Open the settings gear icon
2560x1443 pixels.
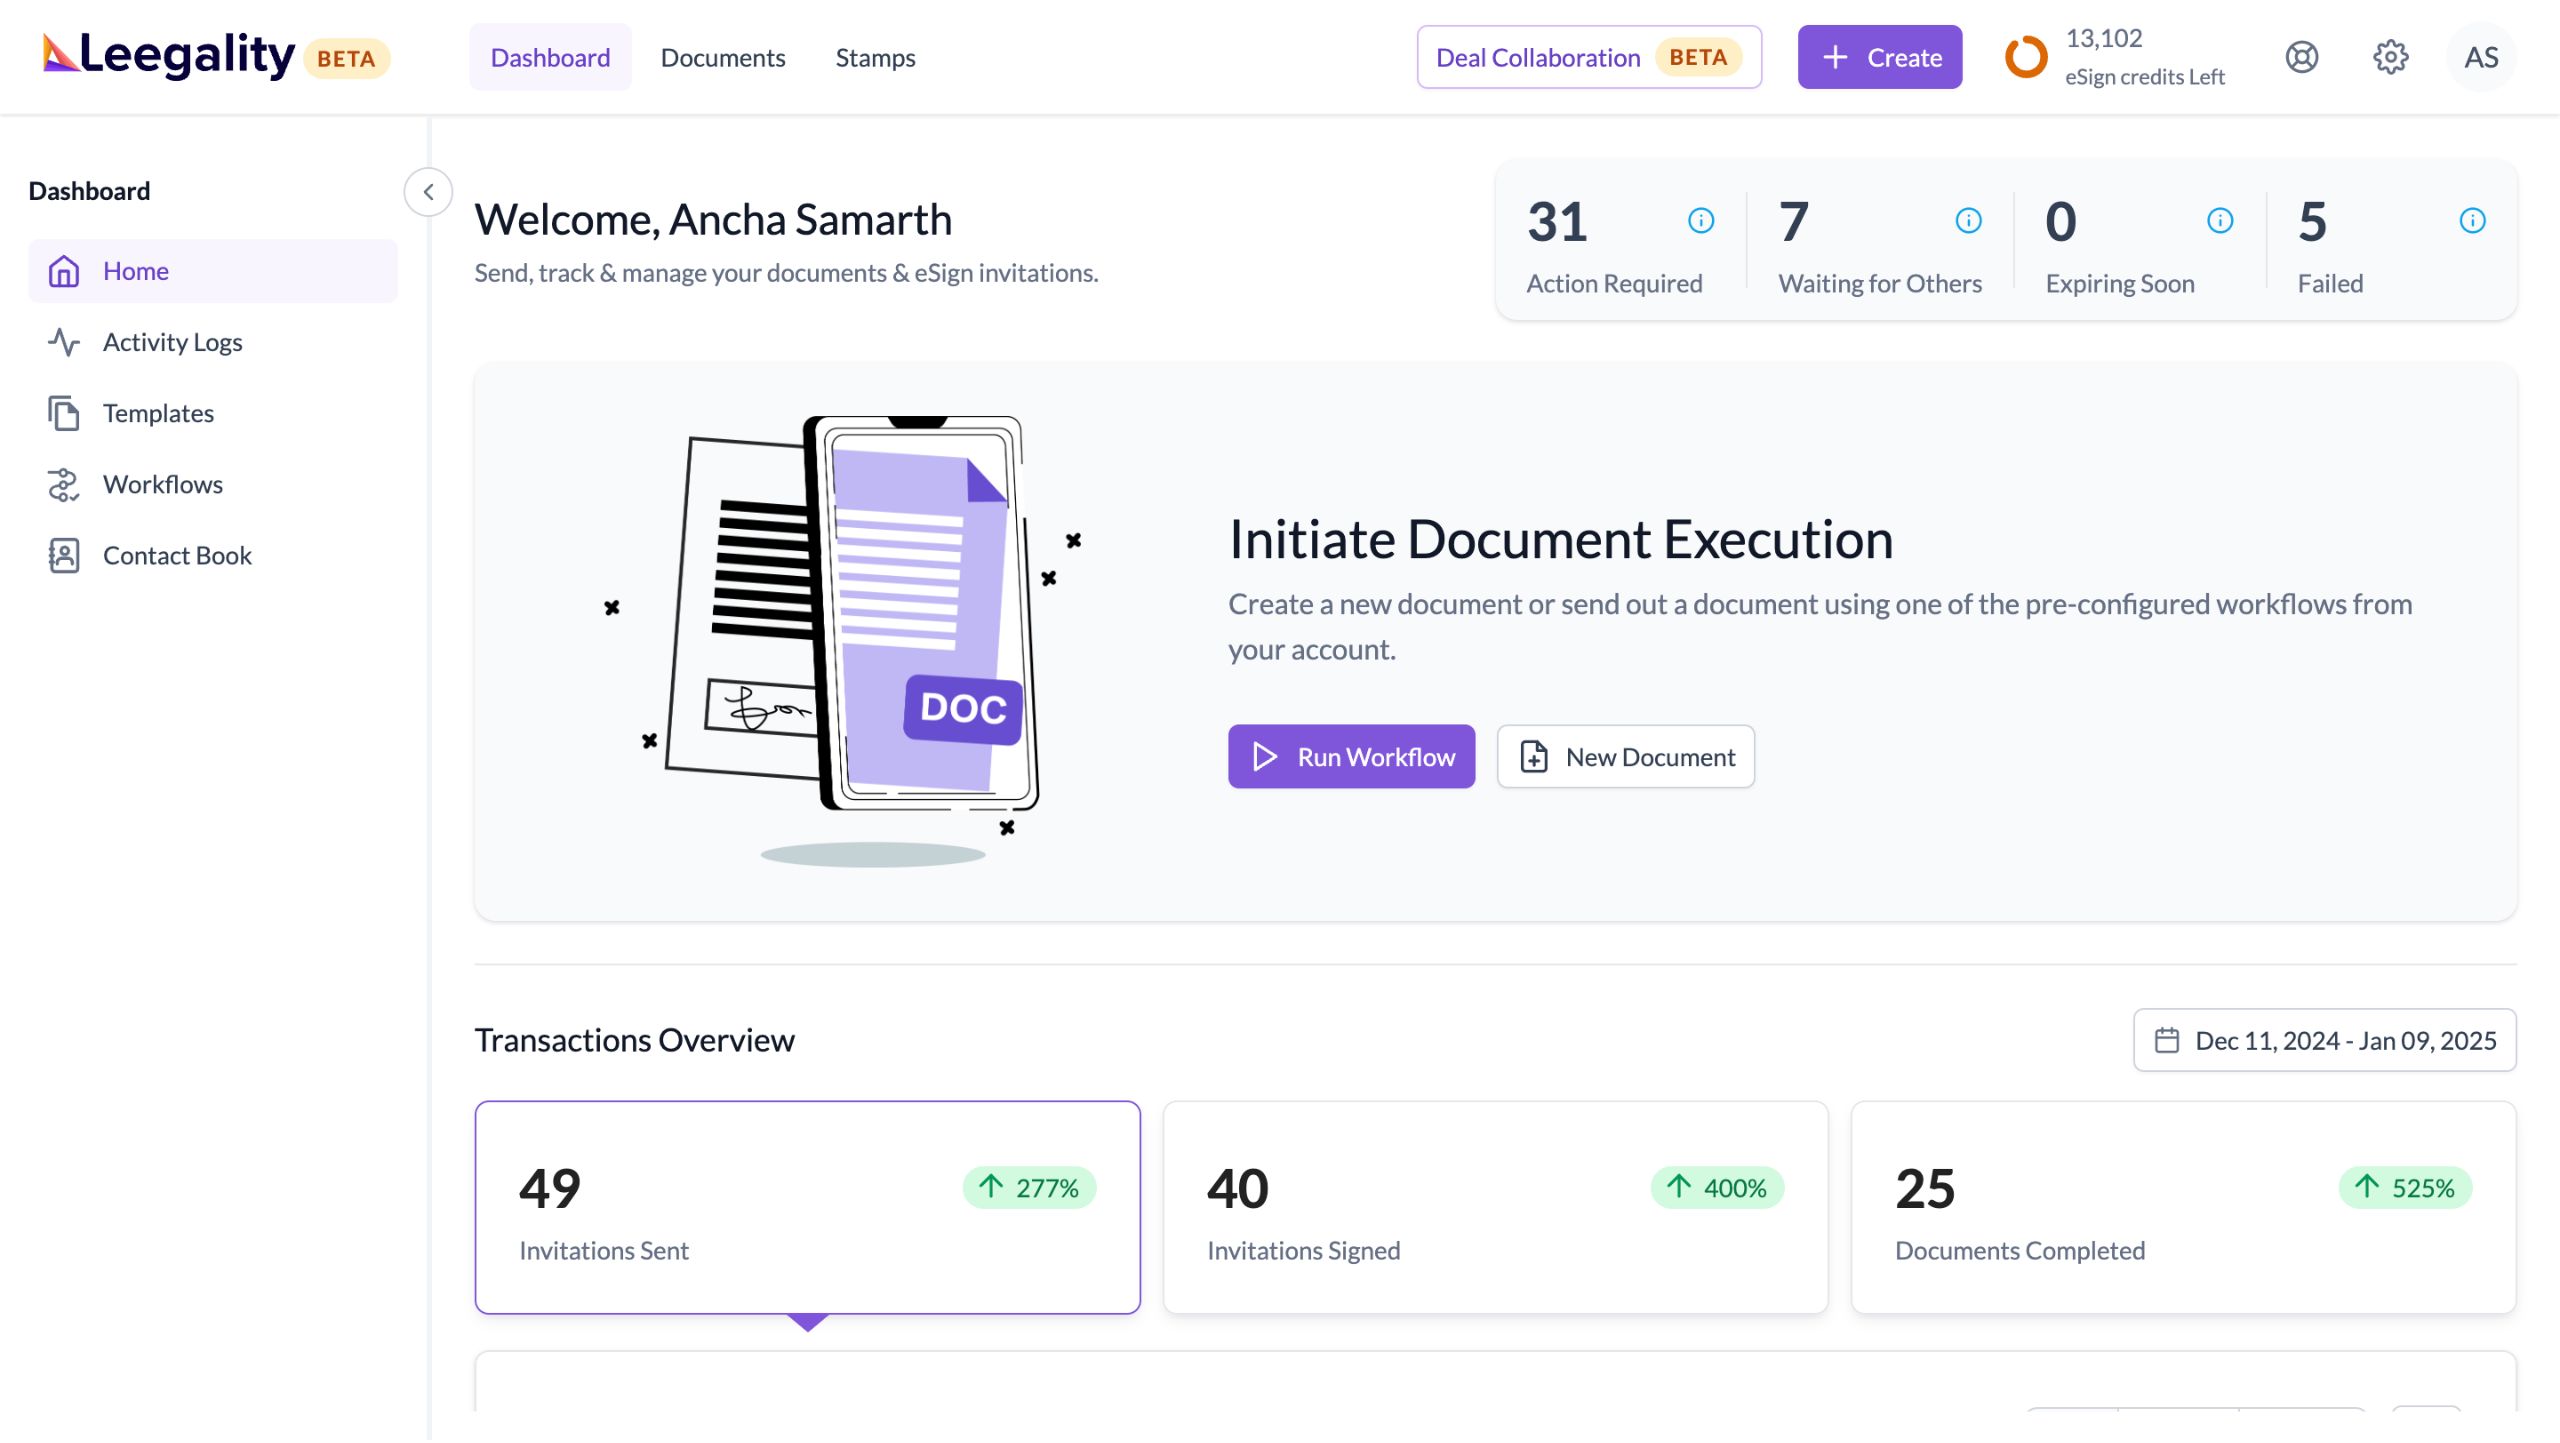pos(2390,57)
